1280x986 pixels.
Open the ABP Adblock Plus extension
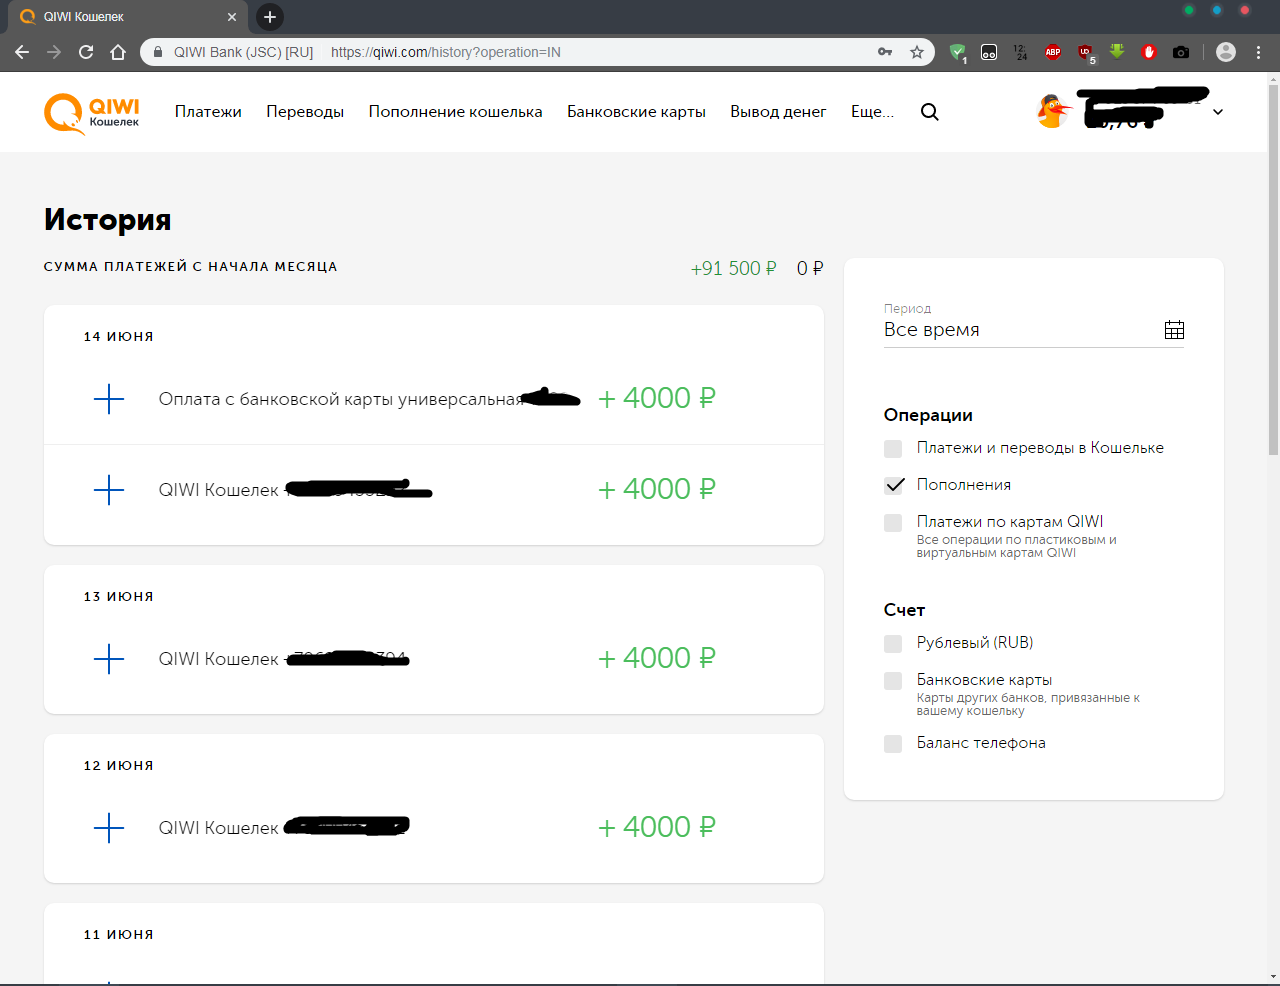pyautogui.click(x=1053, y=52)
